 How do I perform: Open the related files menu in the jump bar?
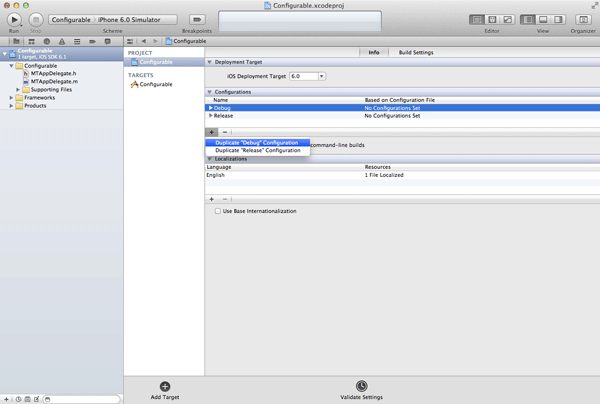click(x=130, y=41)
